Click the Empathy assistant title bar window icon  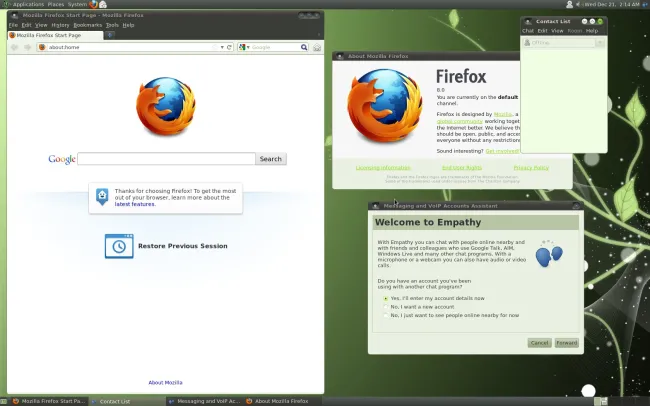pos(376,206)
